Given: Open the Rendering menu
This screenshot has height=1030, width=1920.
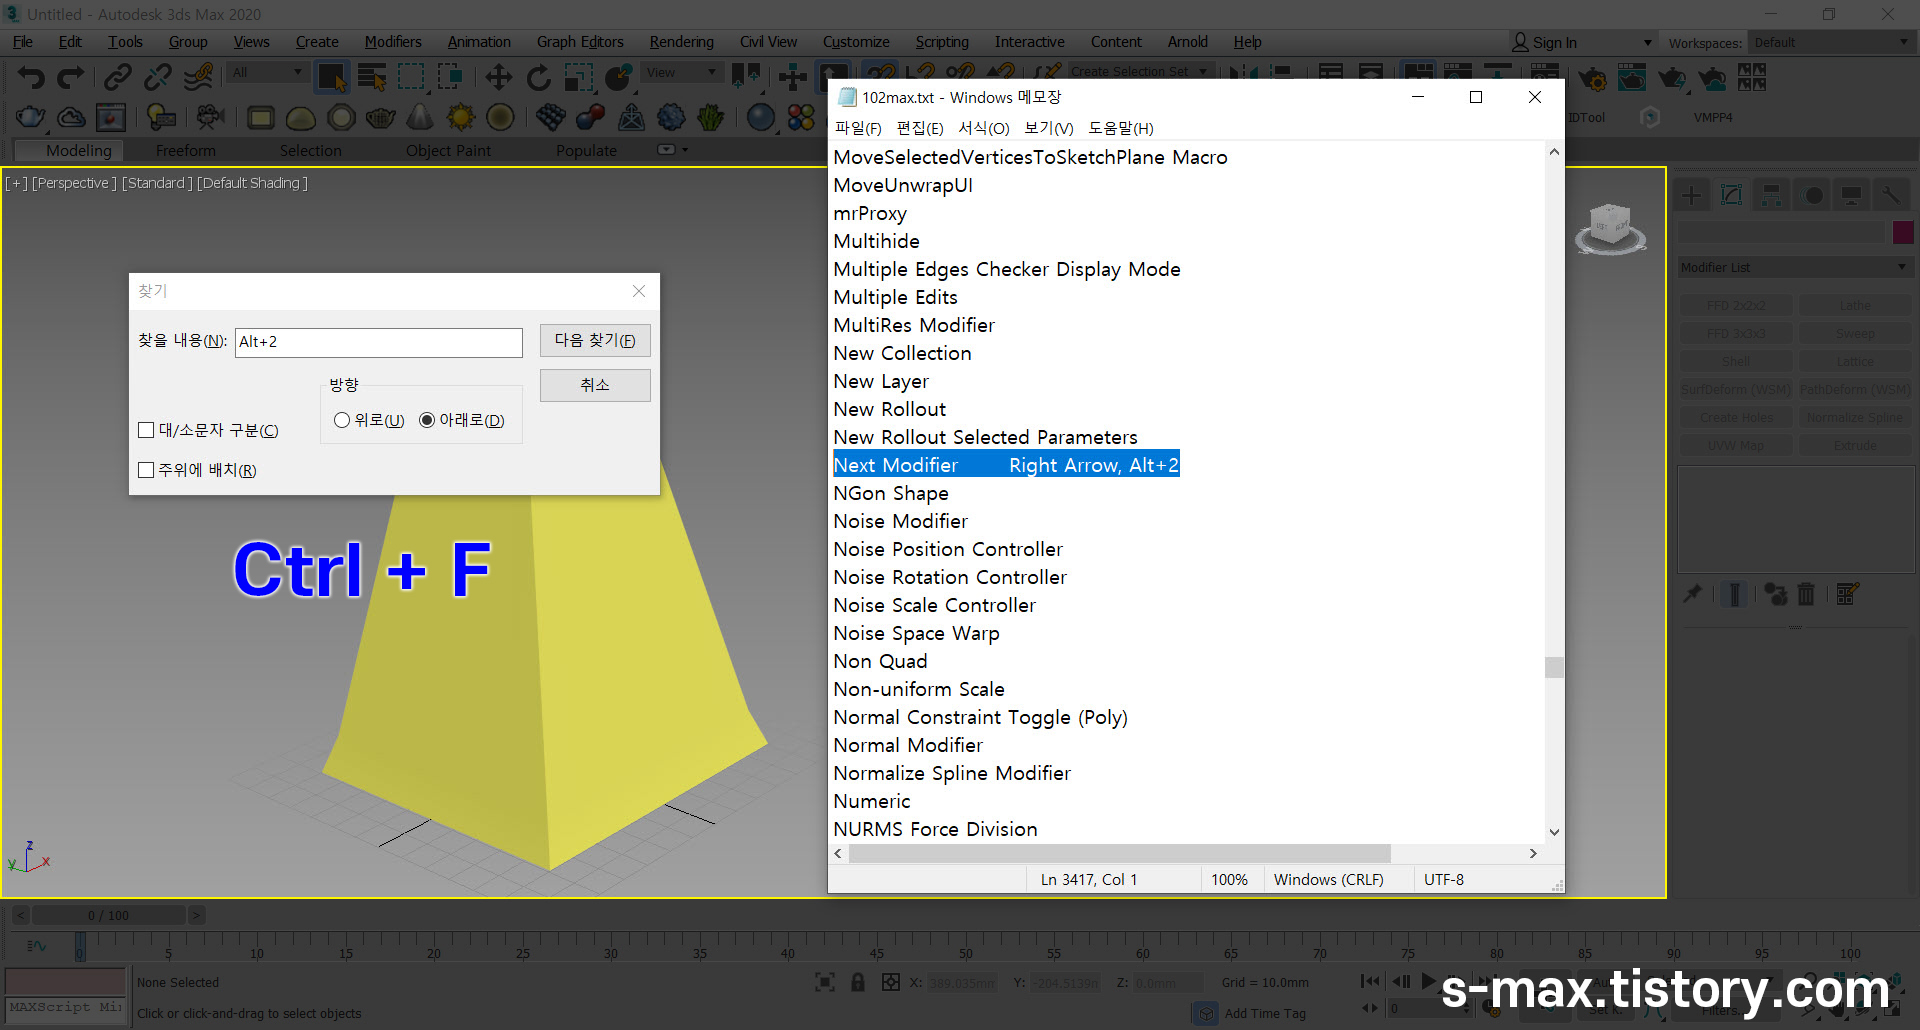Looking at the screenshot, I should click(681, 42).
